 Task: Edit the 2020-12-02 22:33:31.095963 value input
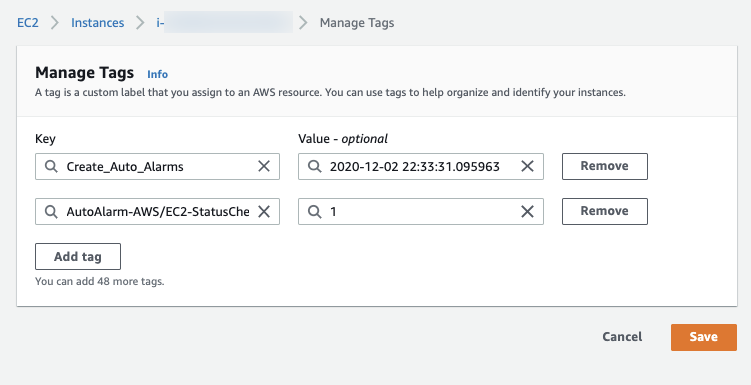[421, 166]
